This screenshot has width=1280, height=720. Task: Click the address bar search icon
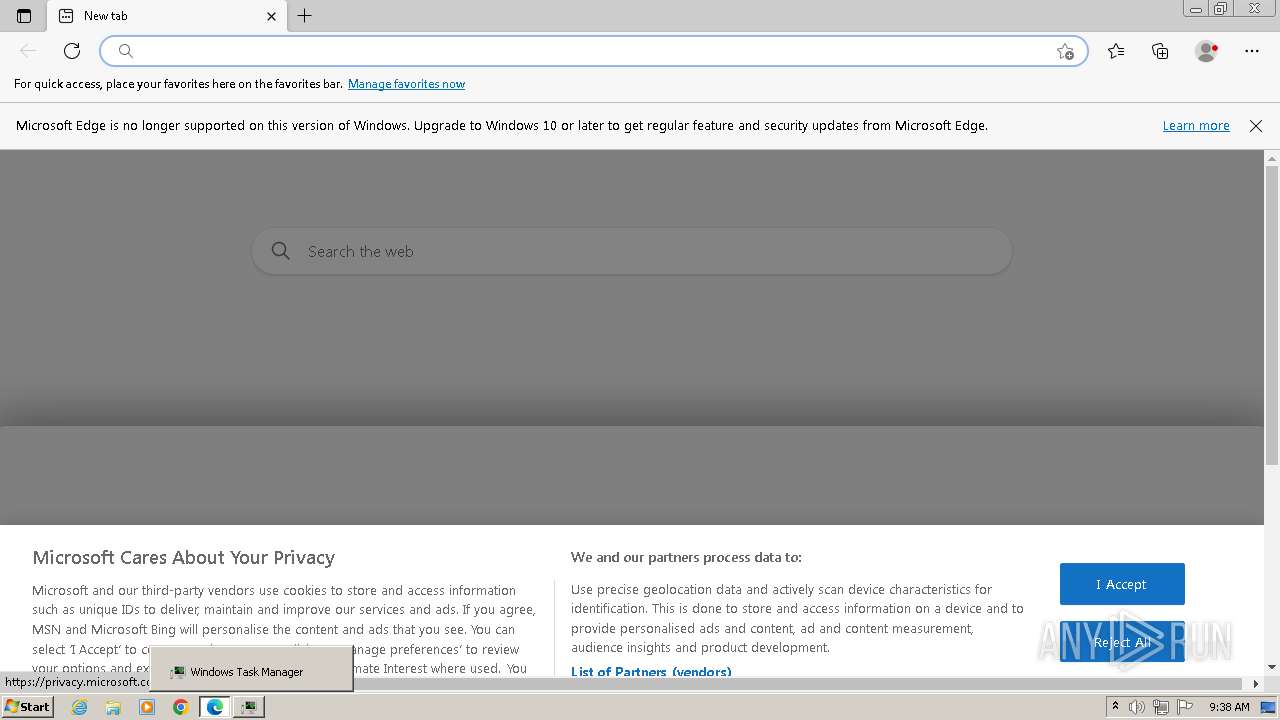tap(125, 51)
